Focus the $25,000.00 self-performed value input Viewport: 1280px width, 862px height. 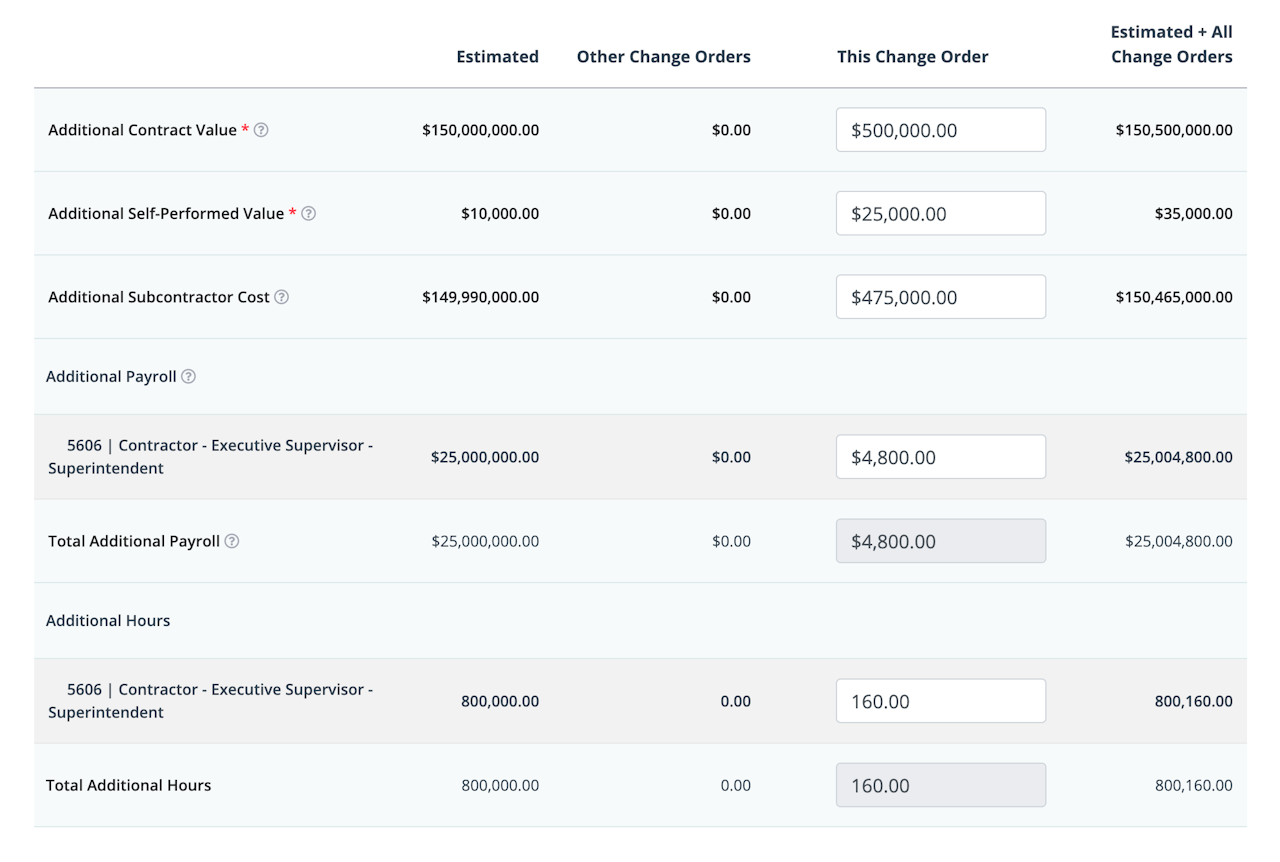click(x=940, y=213)
